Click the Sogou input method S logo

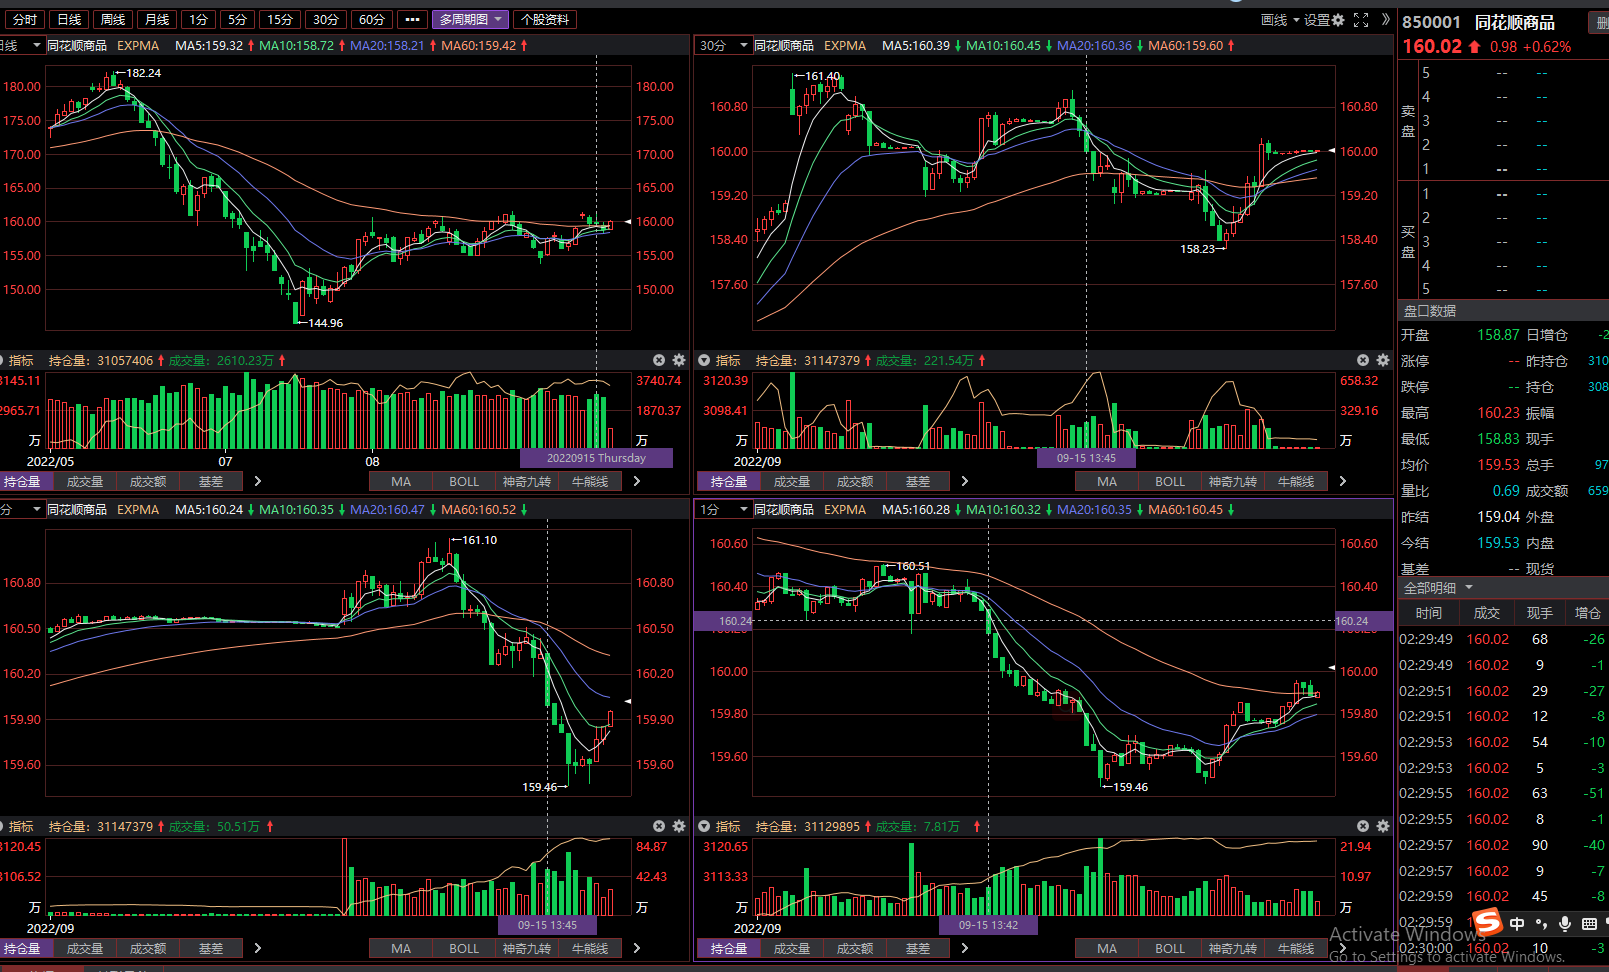(1488, 921)
